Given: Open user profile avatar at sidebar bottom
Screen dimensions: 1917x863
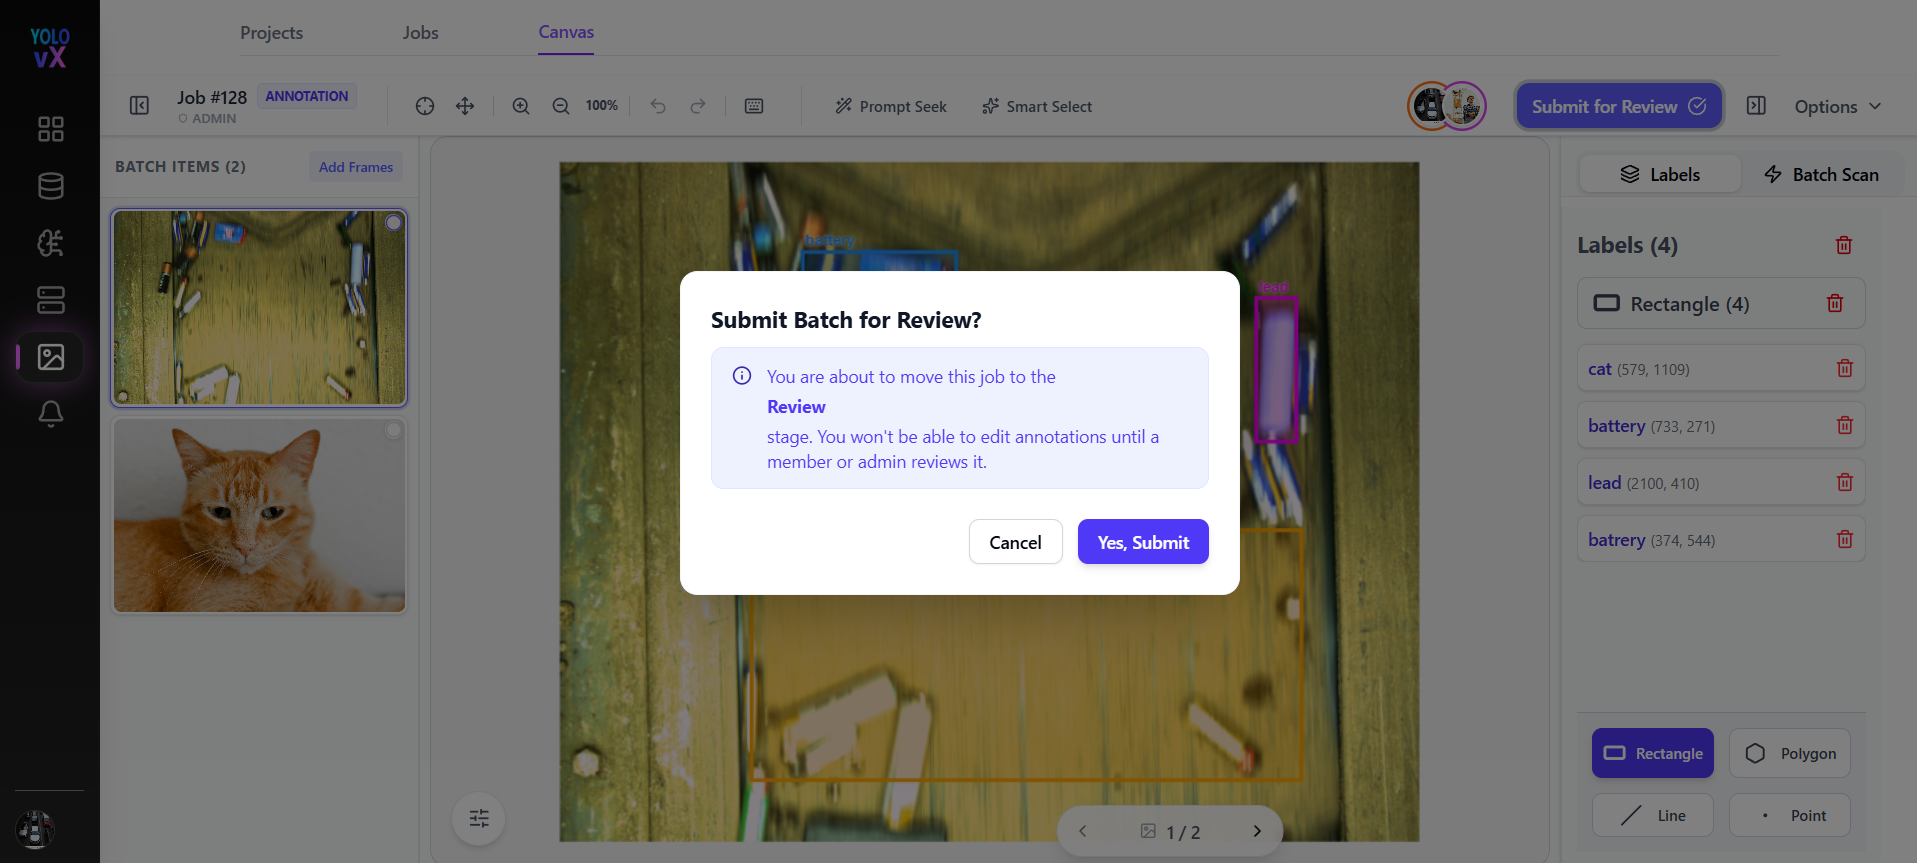Looking at the screenshot, I should point(35,829).
